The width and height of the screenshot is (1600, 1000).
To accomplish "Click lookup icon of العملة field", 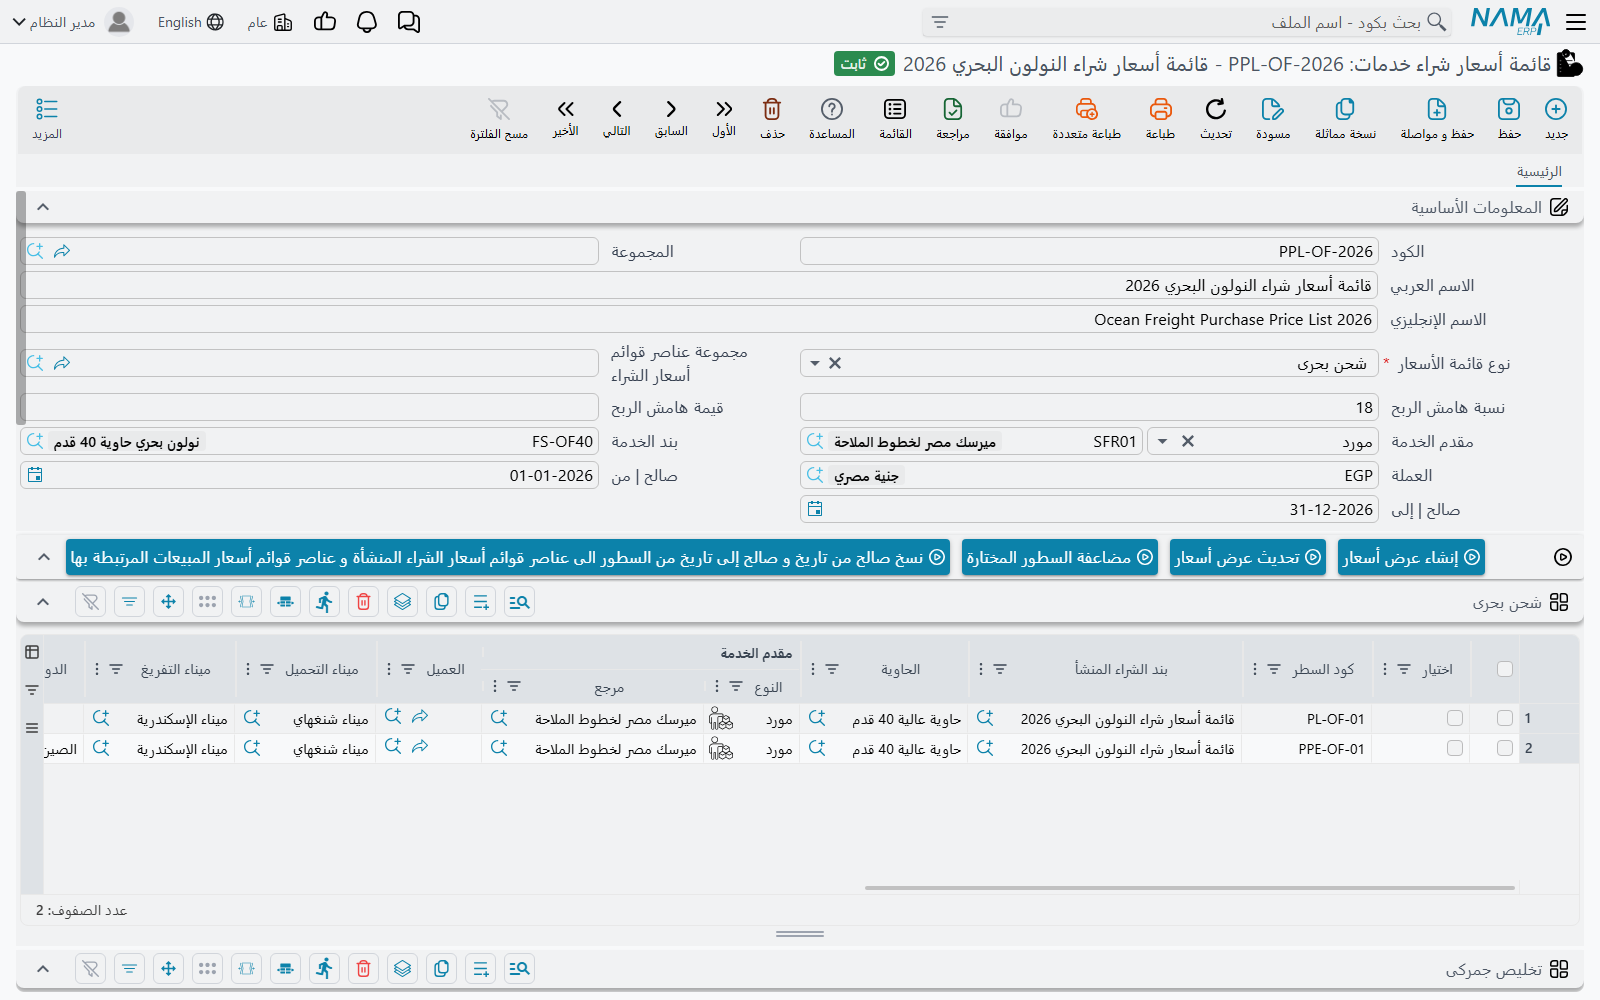I will pyautogui.click(x=815, y=475).
